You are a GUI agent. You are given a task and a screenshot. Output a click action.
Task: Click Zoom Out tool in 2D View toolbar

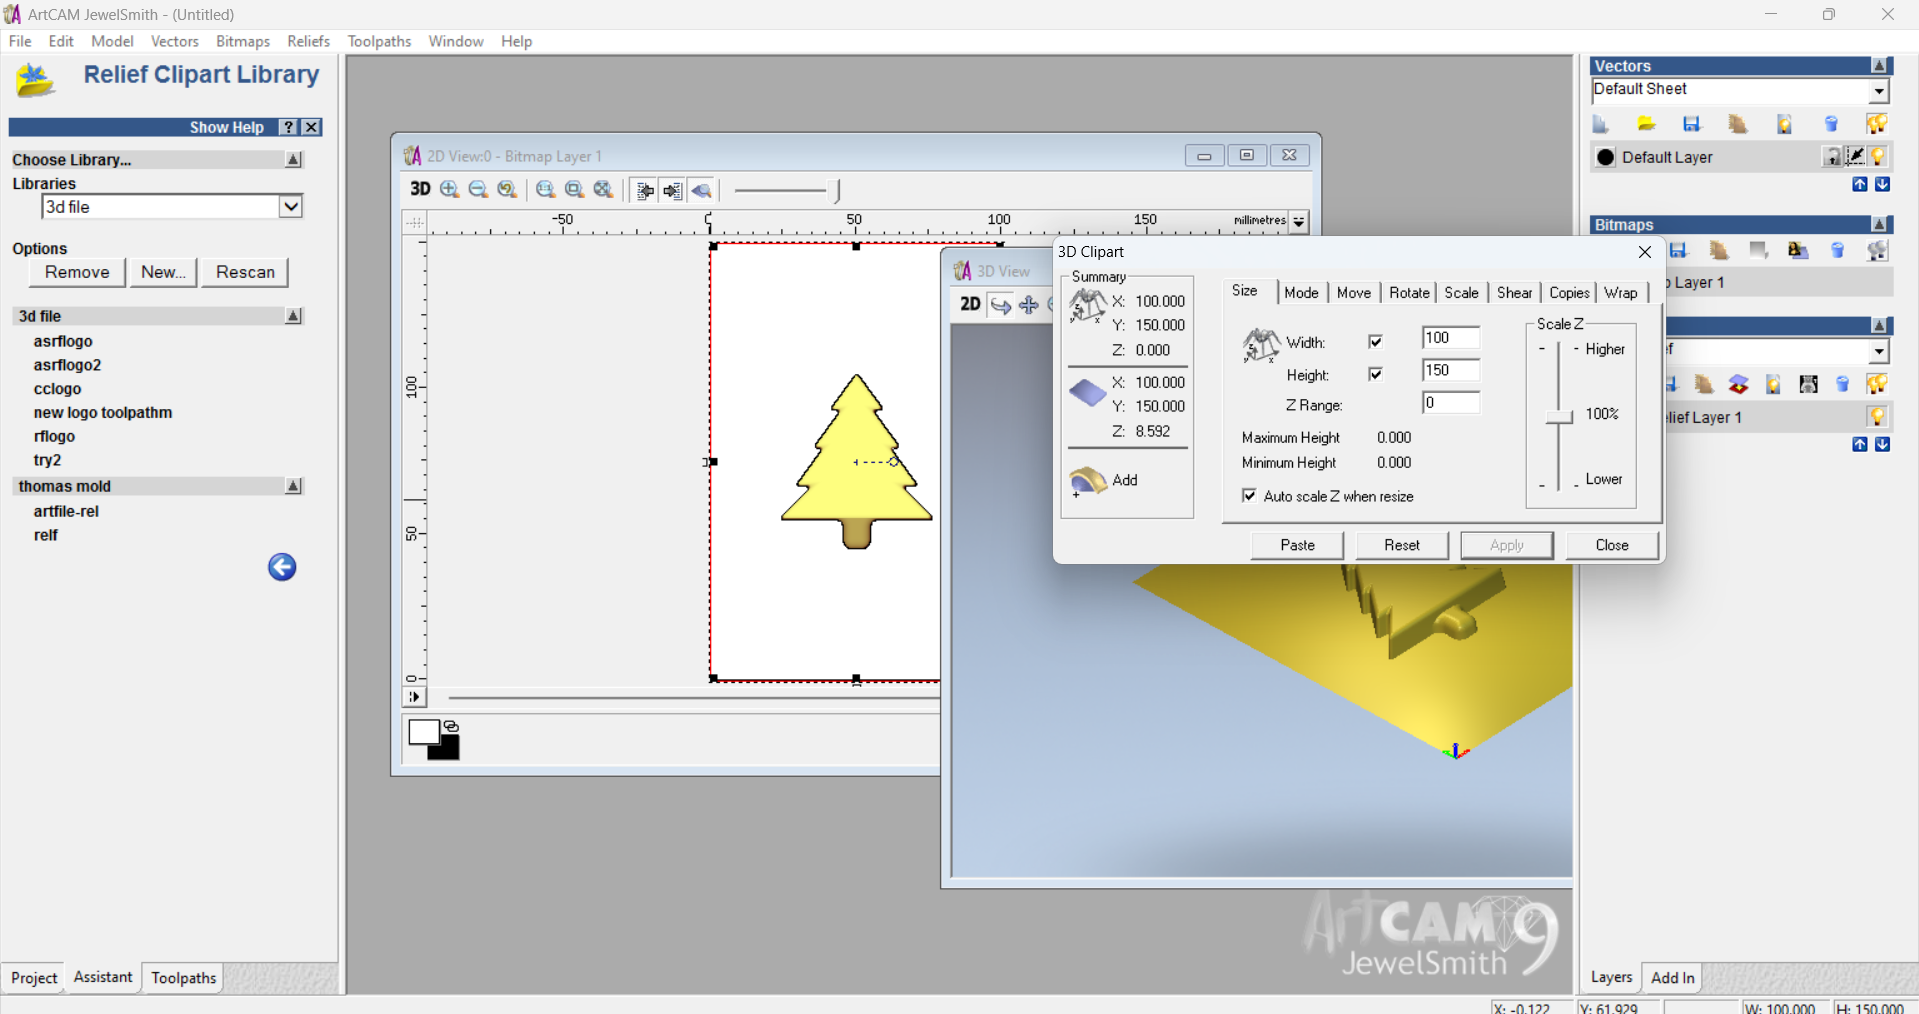point(478,189)
